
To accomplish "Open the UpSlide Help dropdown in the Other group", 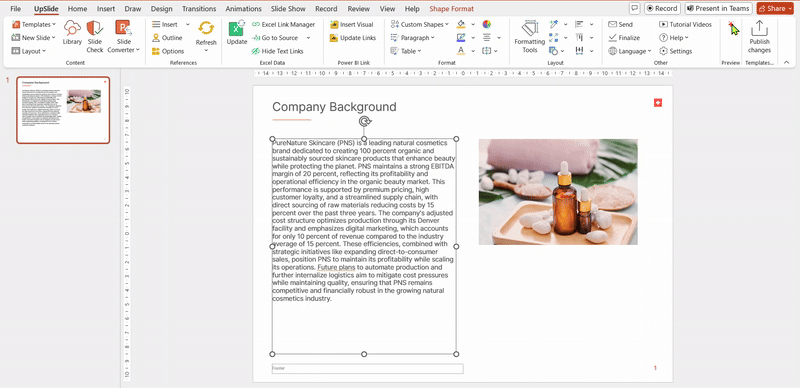I will click(x=673, y=38).
